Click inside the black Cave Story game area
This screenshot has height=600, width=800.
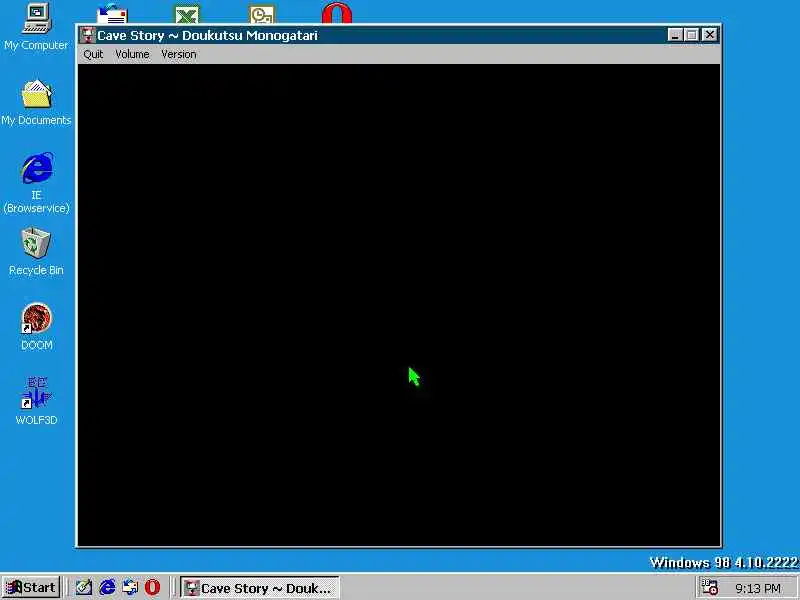tap(399, 305)
